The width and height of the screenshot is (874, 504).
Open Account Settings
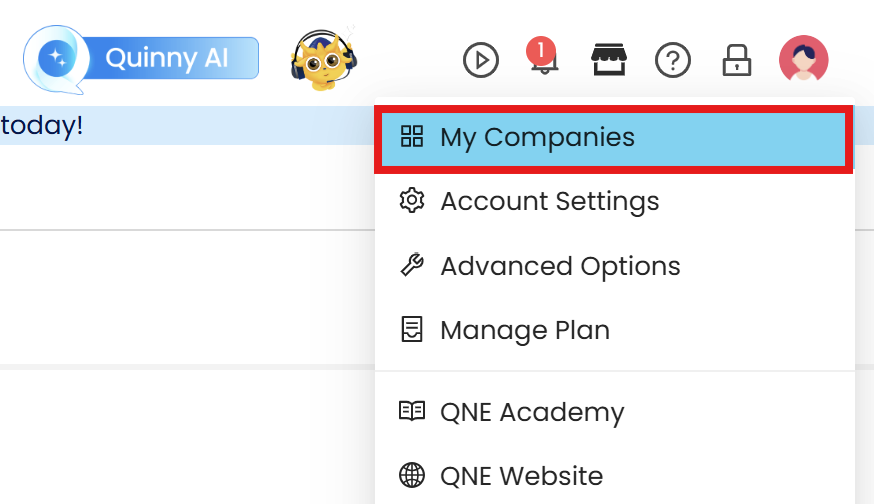pyautogui.click(x=549, y=201)
